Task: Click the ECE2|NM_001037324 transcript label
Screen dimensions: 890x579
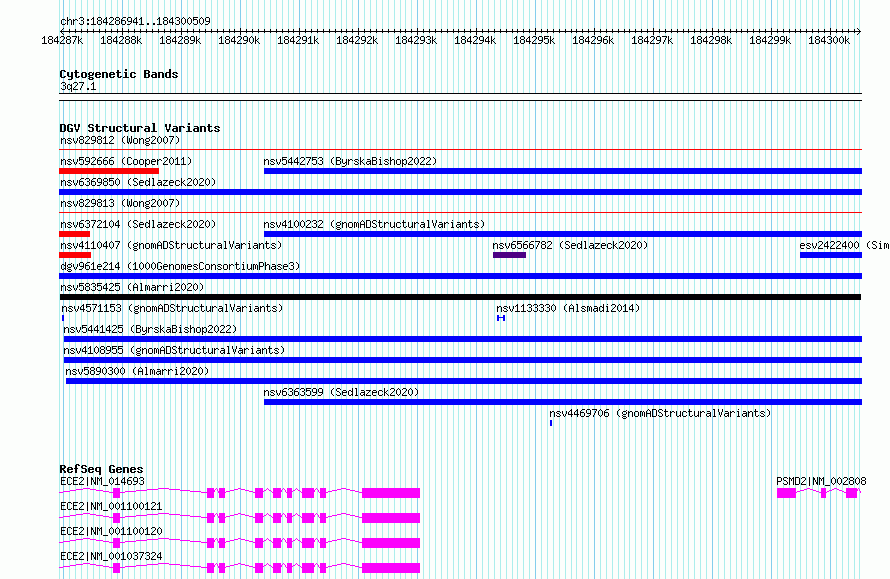Action: point(111,556)
